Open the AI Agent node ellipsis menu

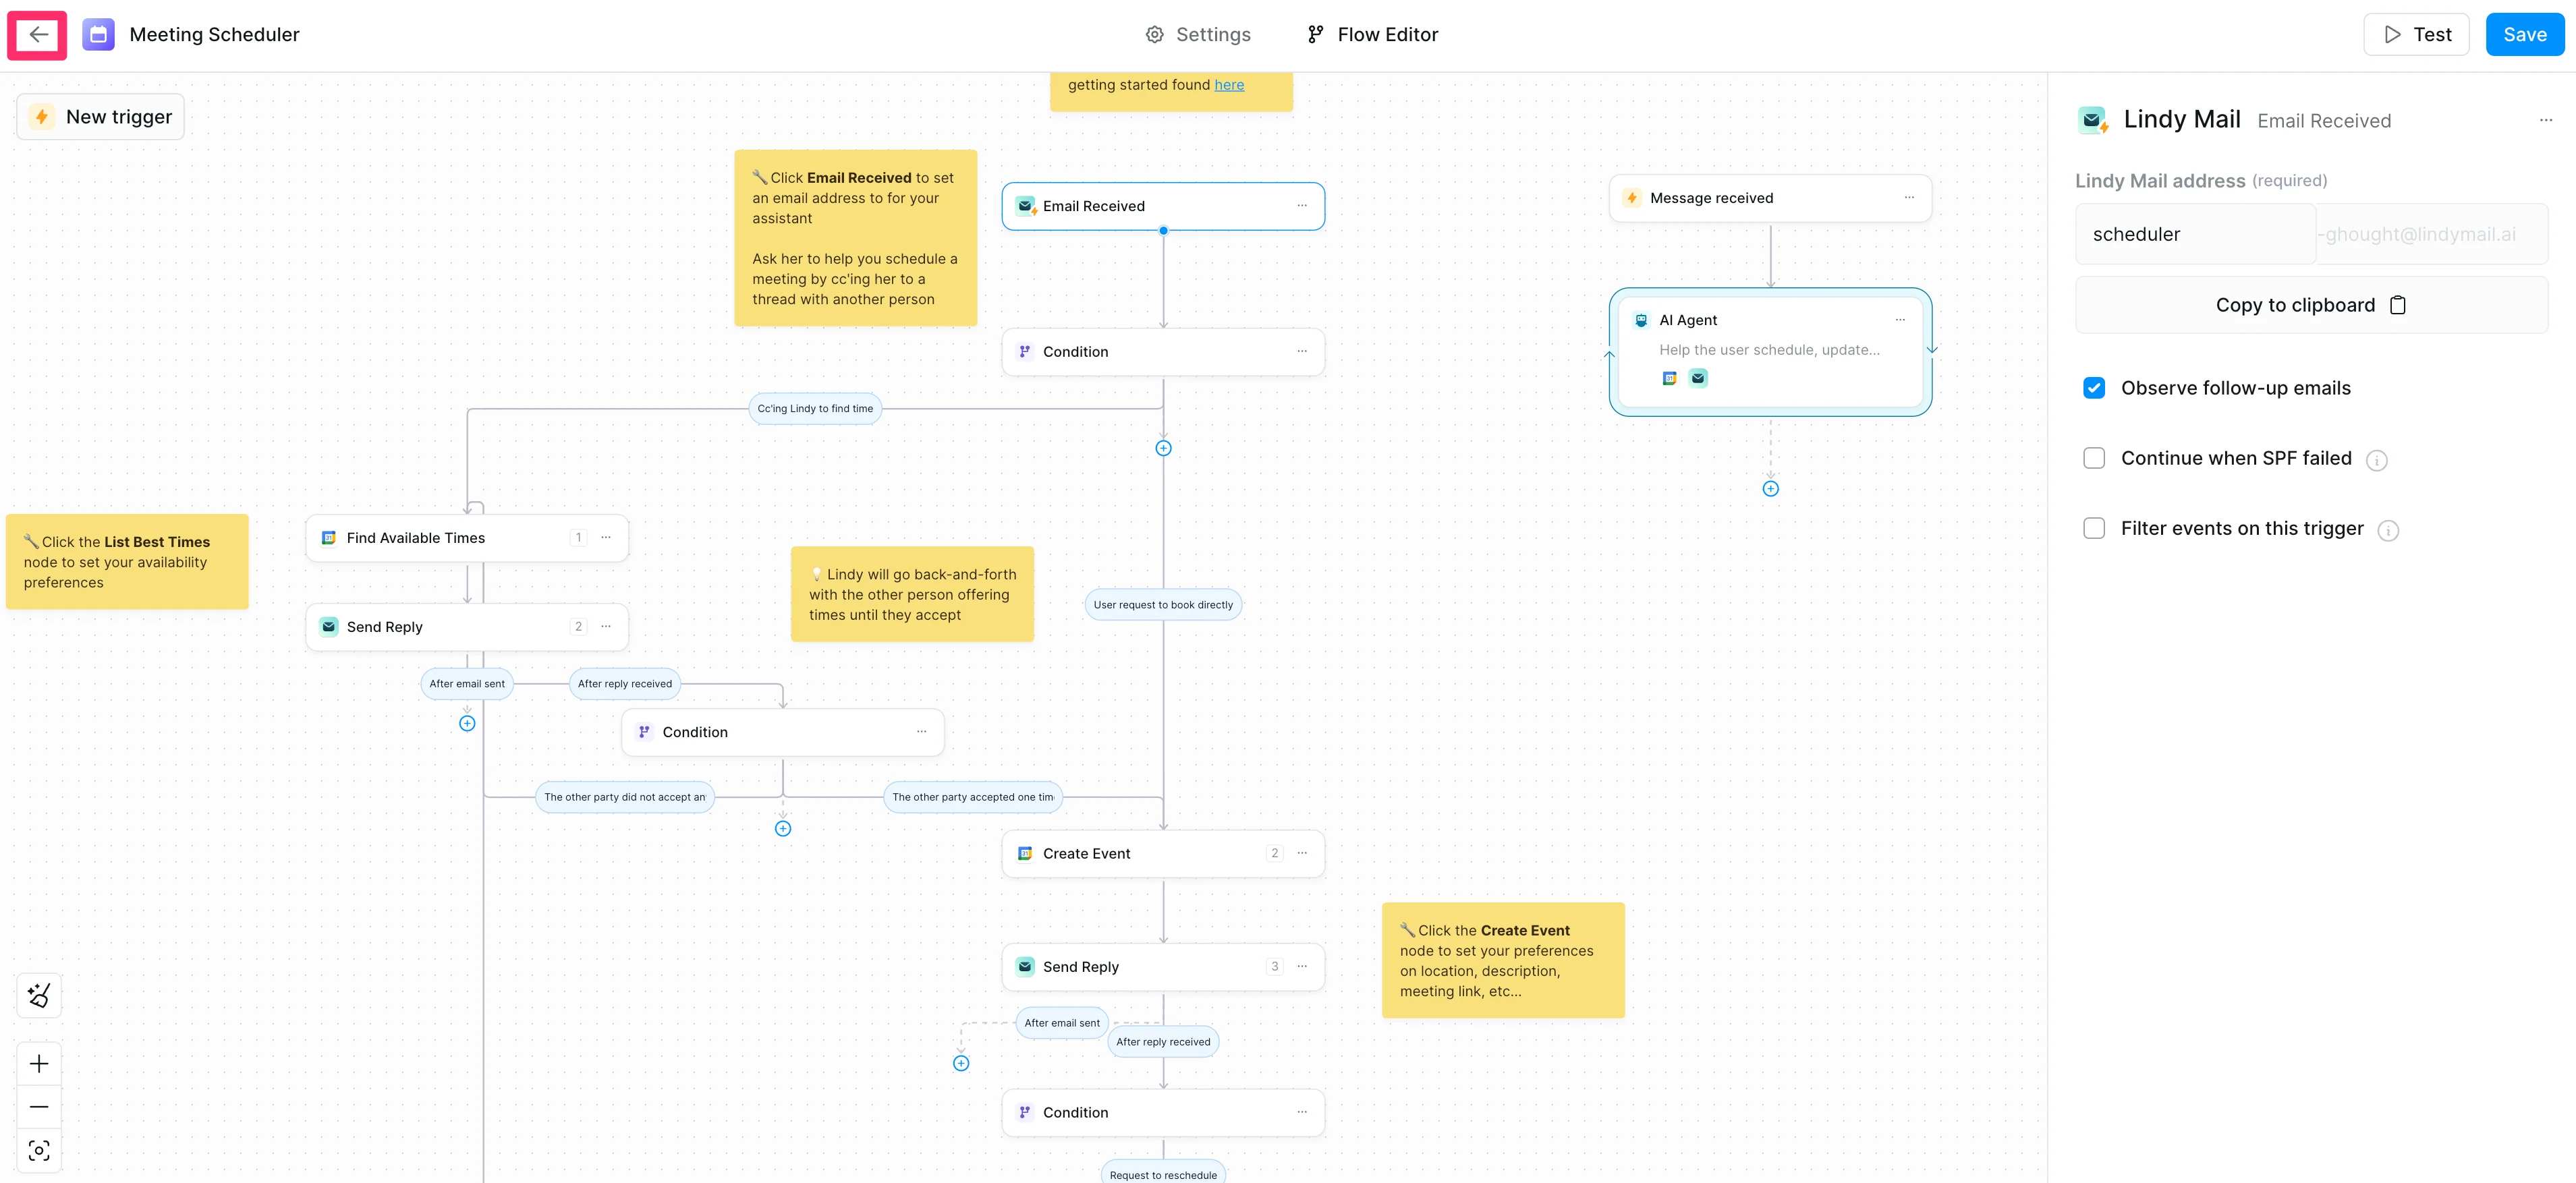click(1899, 320)
